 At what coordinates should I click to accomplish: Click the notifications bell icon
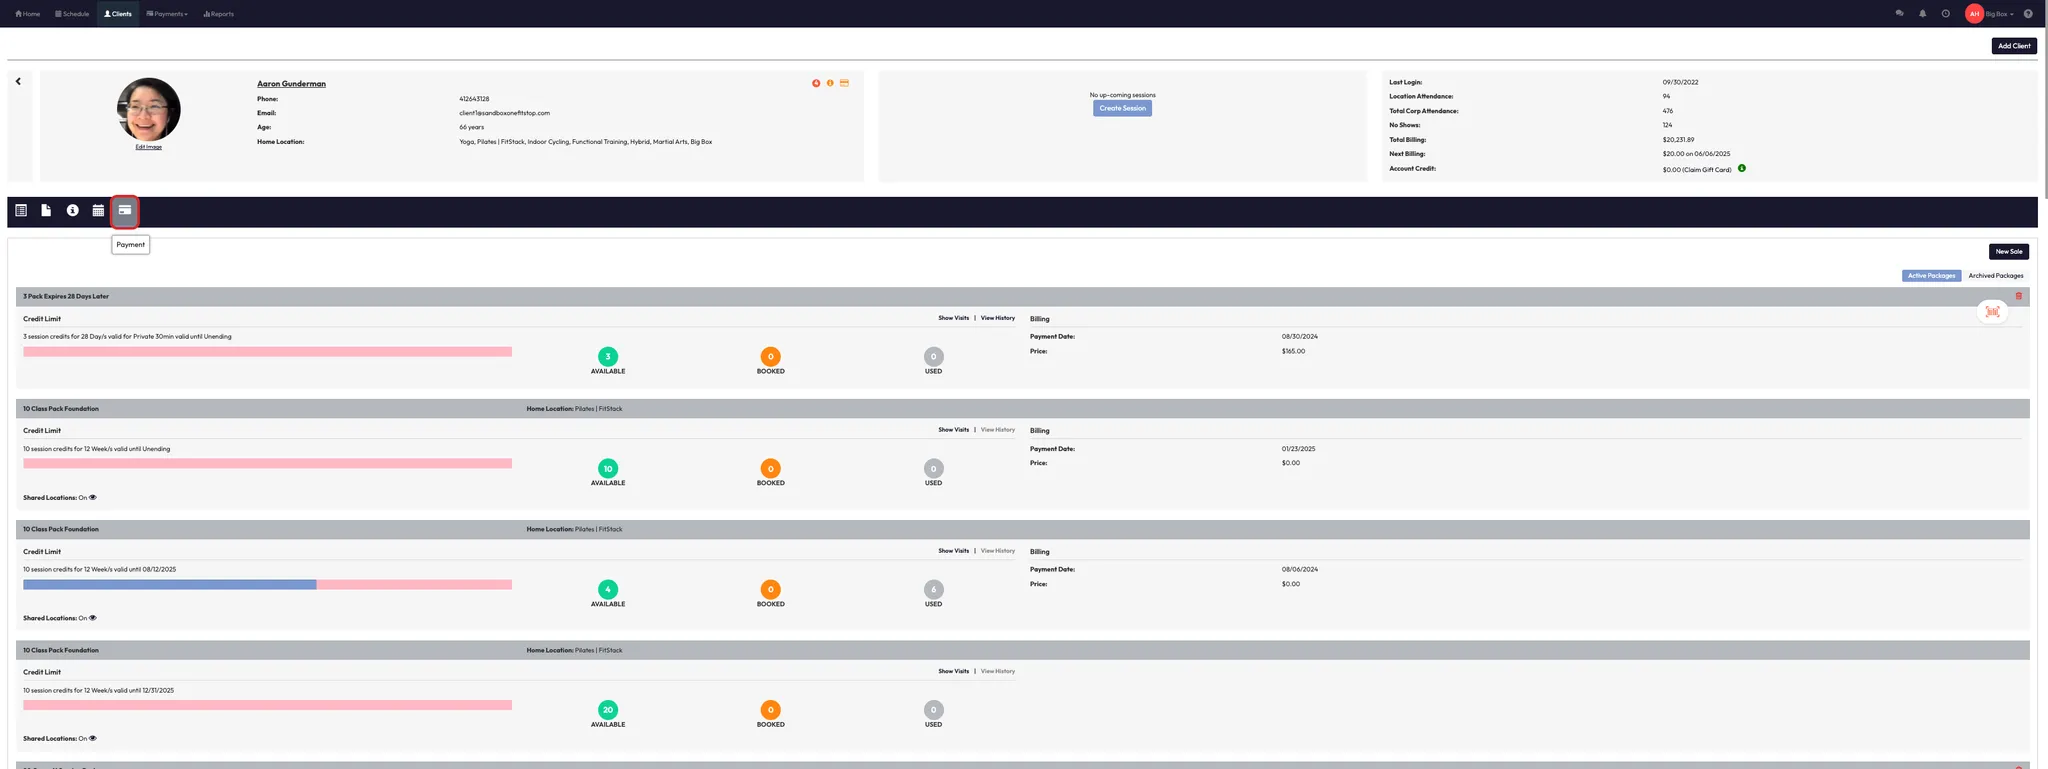click(1922, 14)
